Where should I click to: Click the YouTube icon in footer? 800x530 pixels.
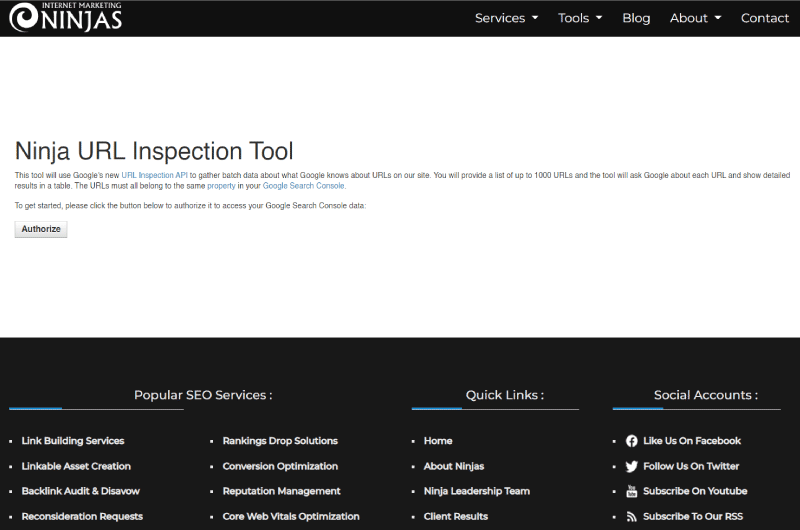tap(632, 491)
